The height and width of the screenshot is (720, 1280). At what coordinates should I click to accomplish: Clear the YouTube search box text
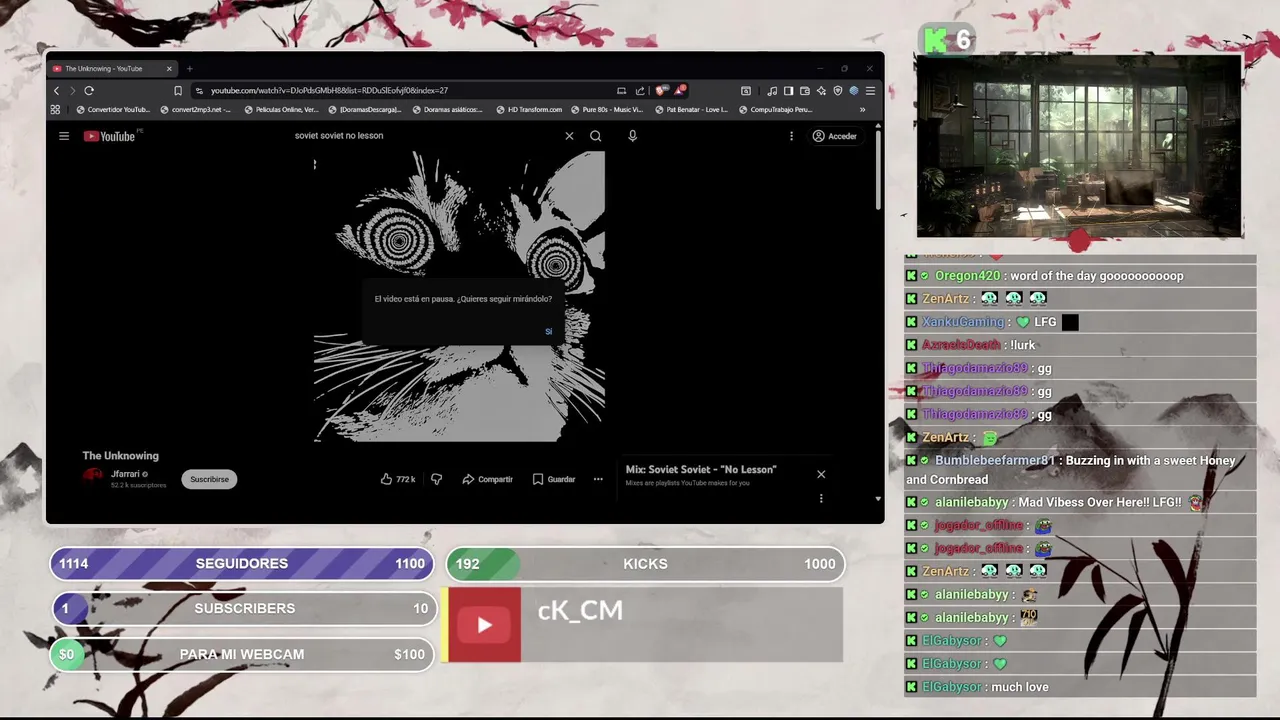[x=569, y=136]
